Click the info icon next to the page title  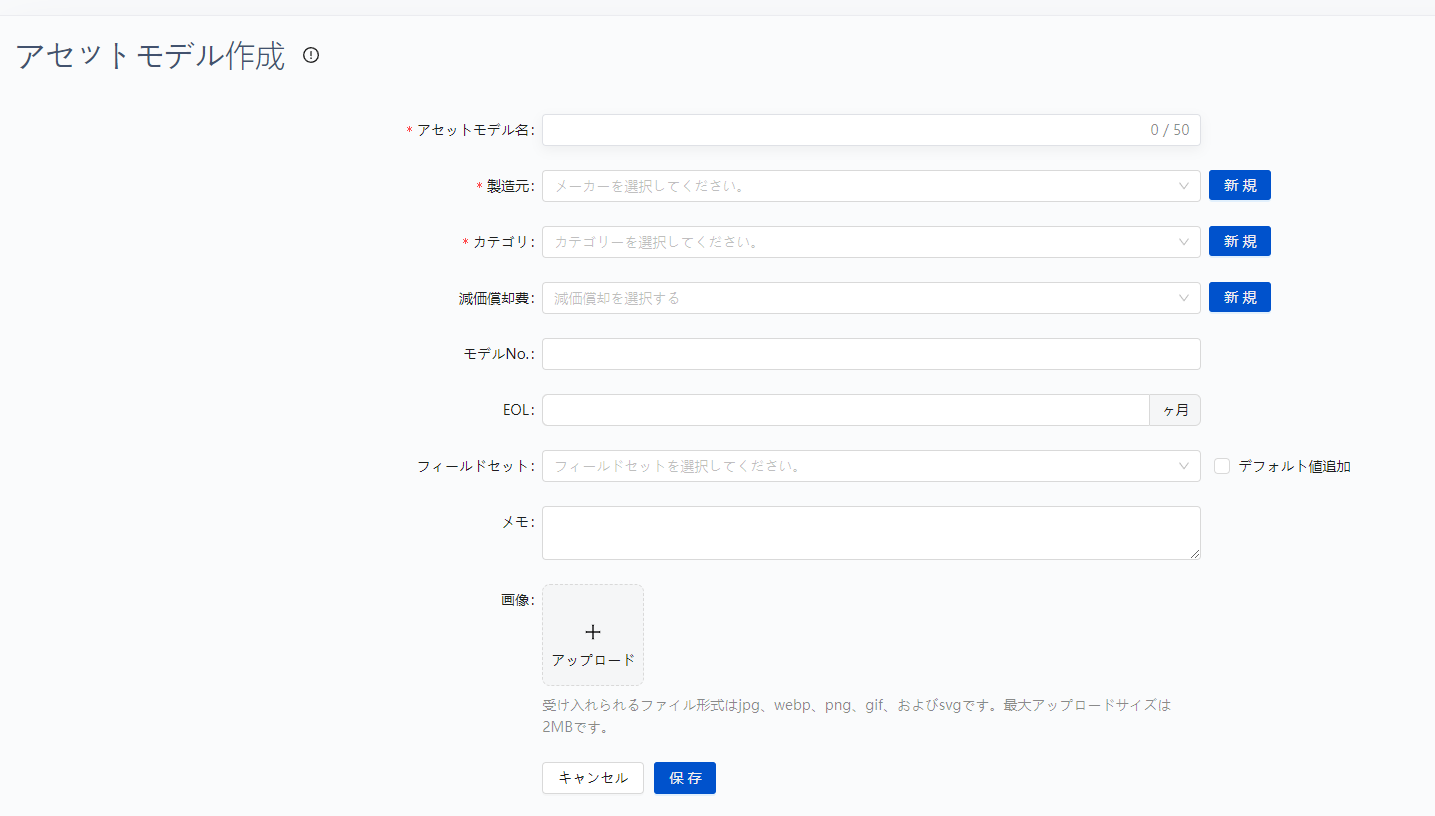tap(310, 56)
